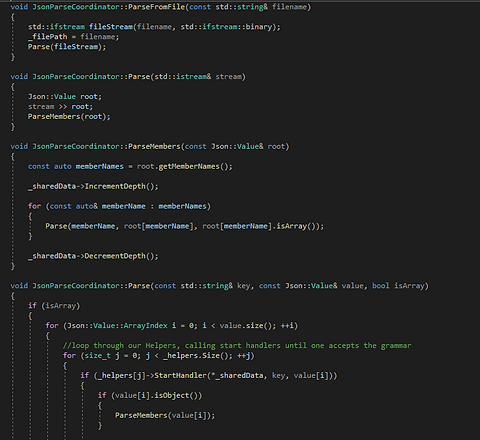Viewport: 480px width, 440px height.
Task: Click the size_t keyword in the inner loop
Action: coord(98,356)
